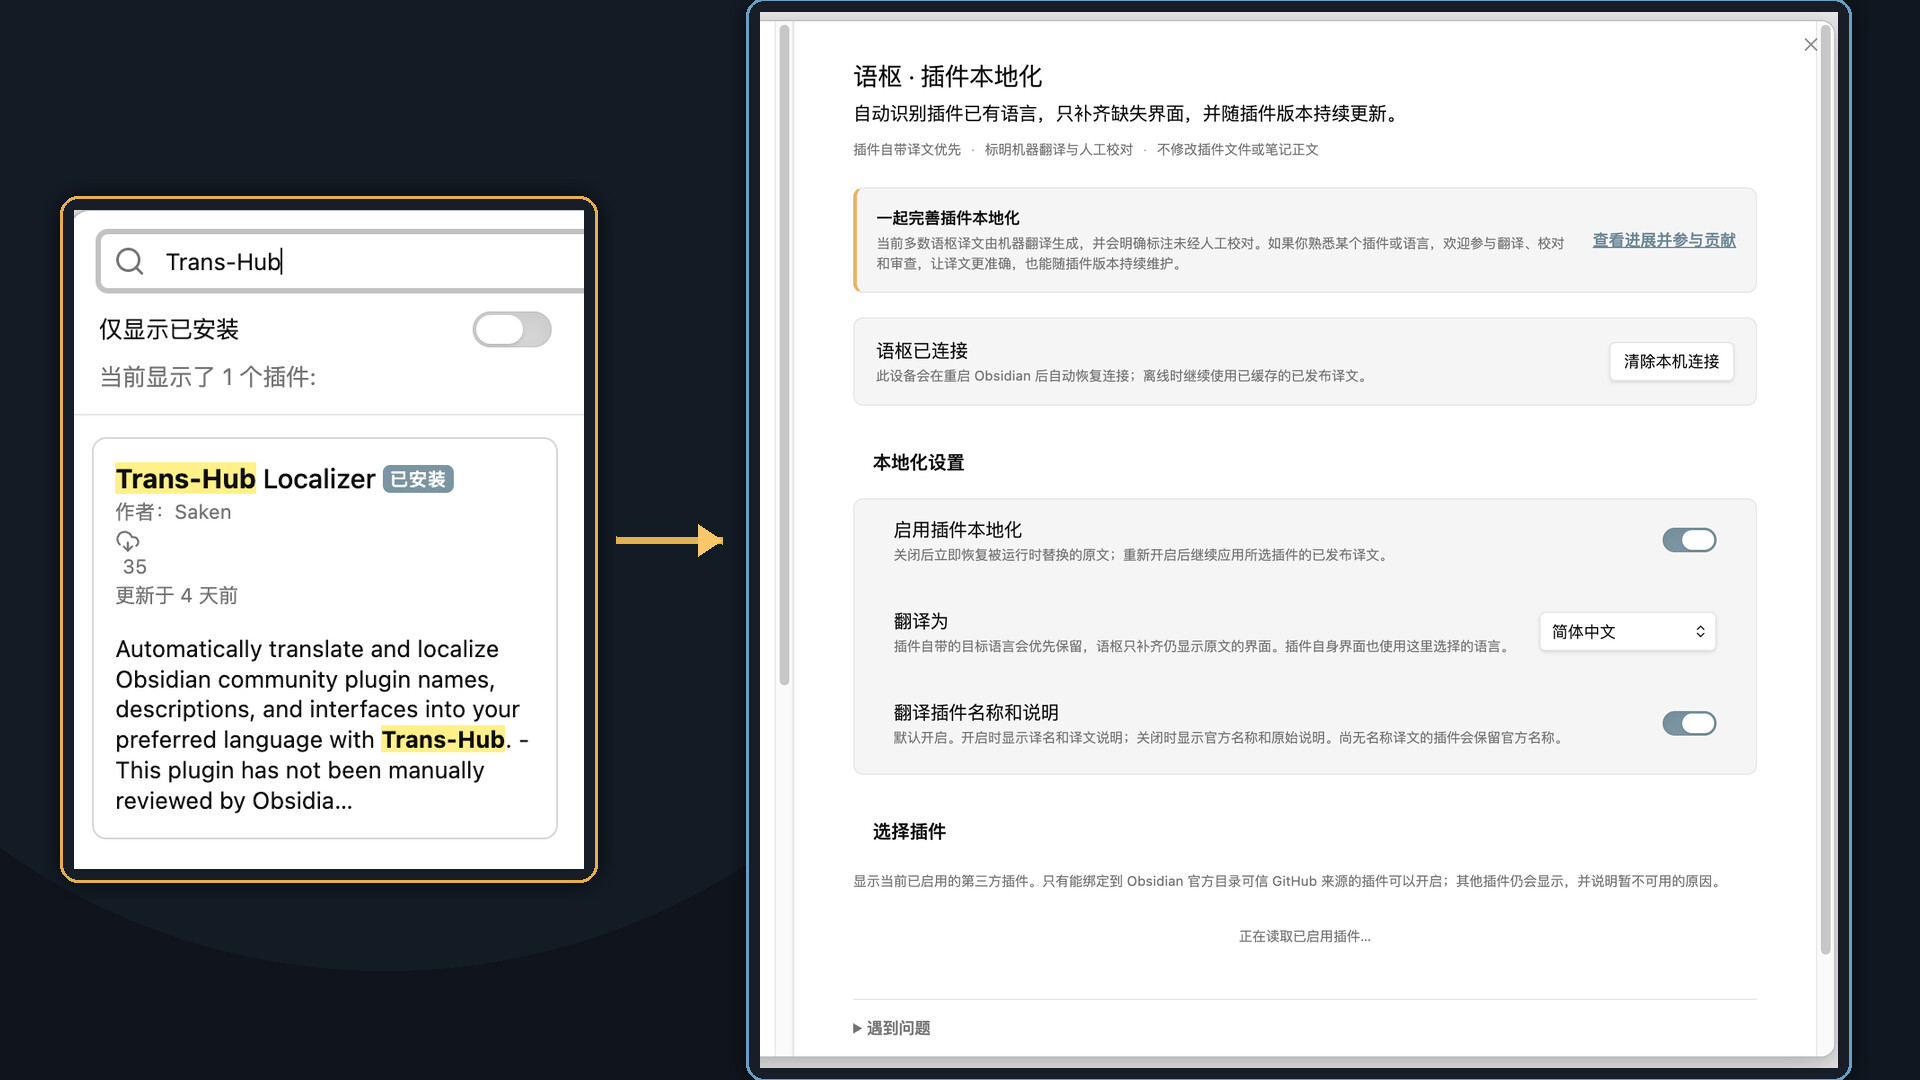Viewport: 1920px width, 1080px height.
Task: Click author name Saken
Action: 203,512
